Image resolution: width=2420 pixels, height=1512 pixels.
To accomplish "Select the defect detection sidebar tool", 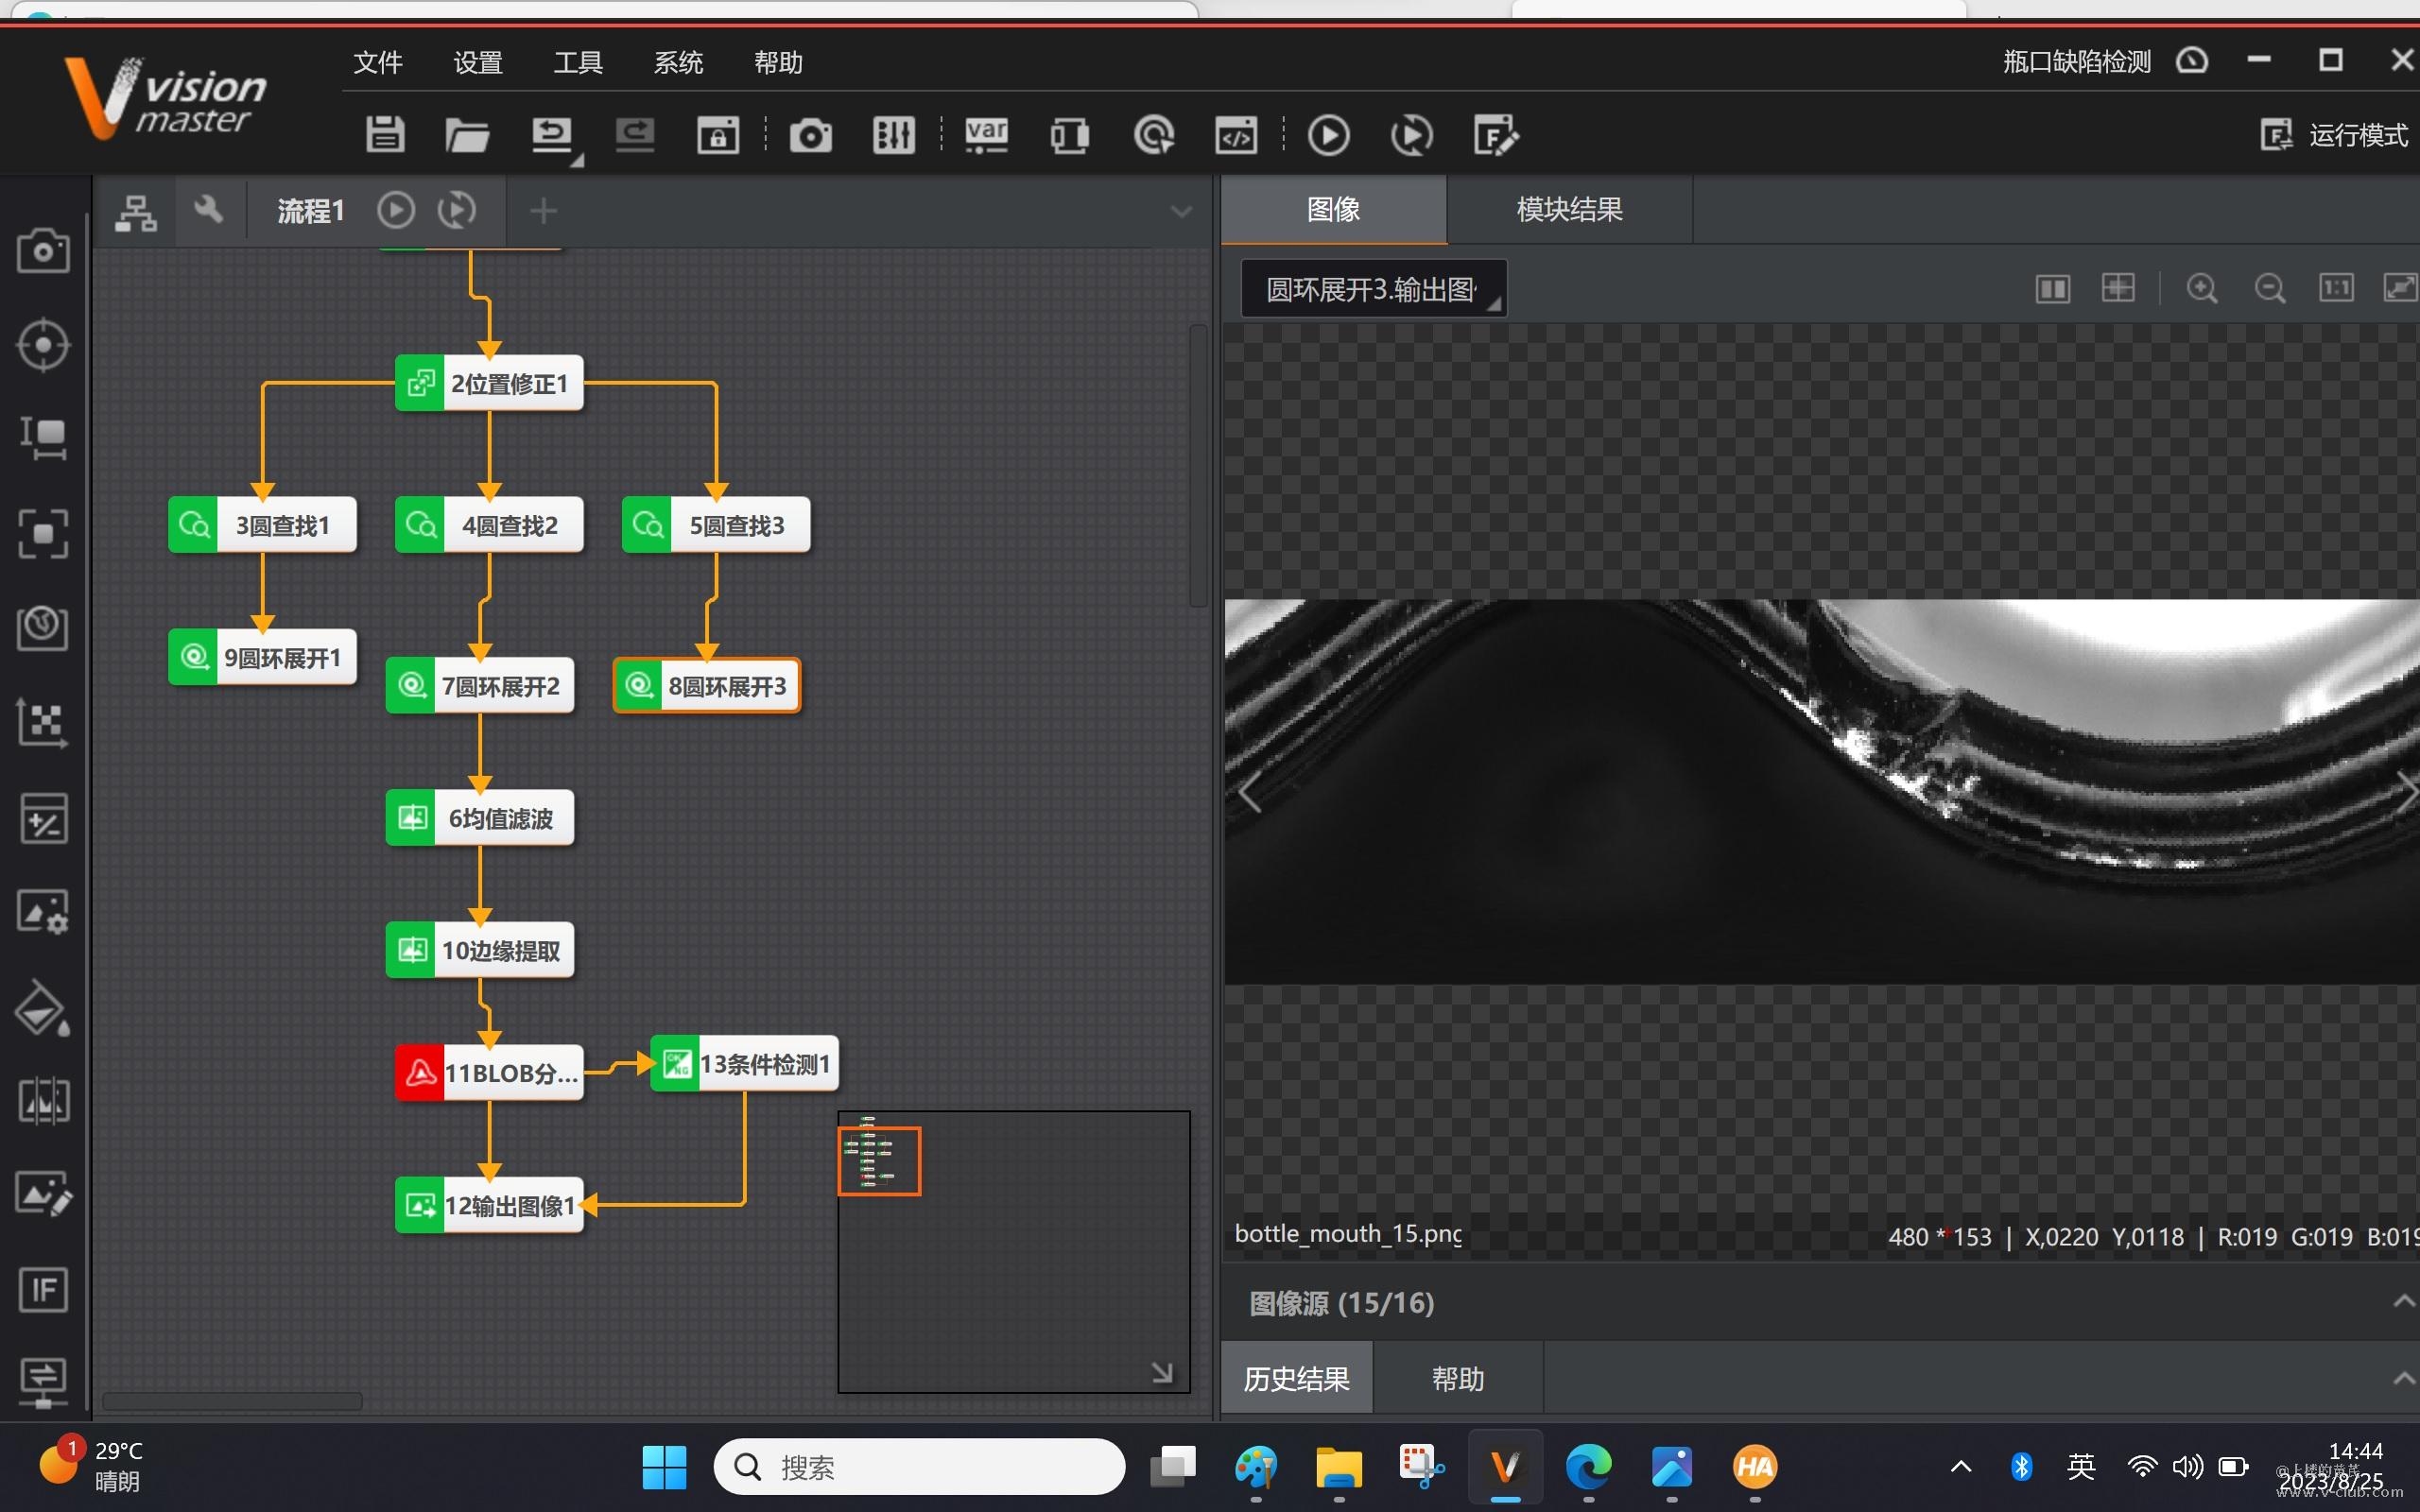I will [43, 1101].
